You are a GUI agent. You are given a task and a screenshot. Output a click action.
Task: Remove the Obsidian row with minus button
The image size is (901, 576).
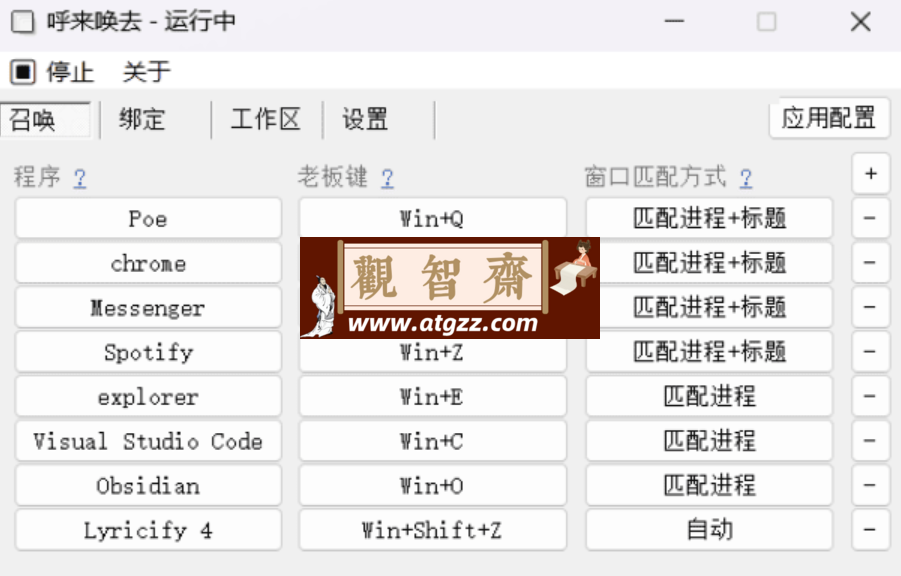[871, 485]
